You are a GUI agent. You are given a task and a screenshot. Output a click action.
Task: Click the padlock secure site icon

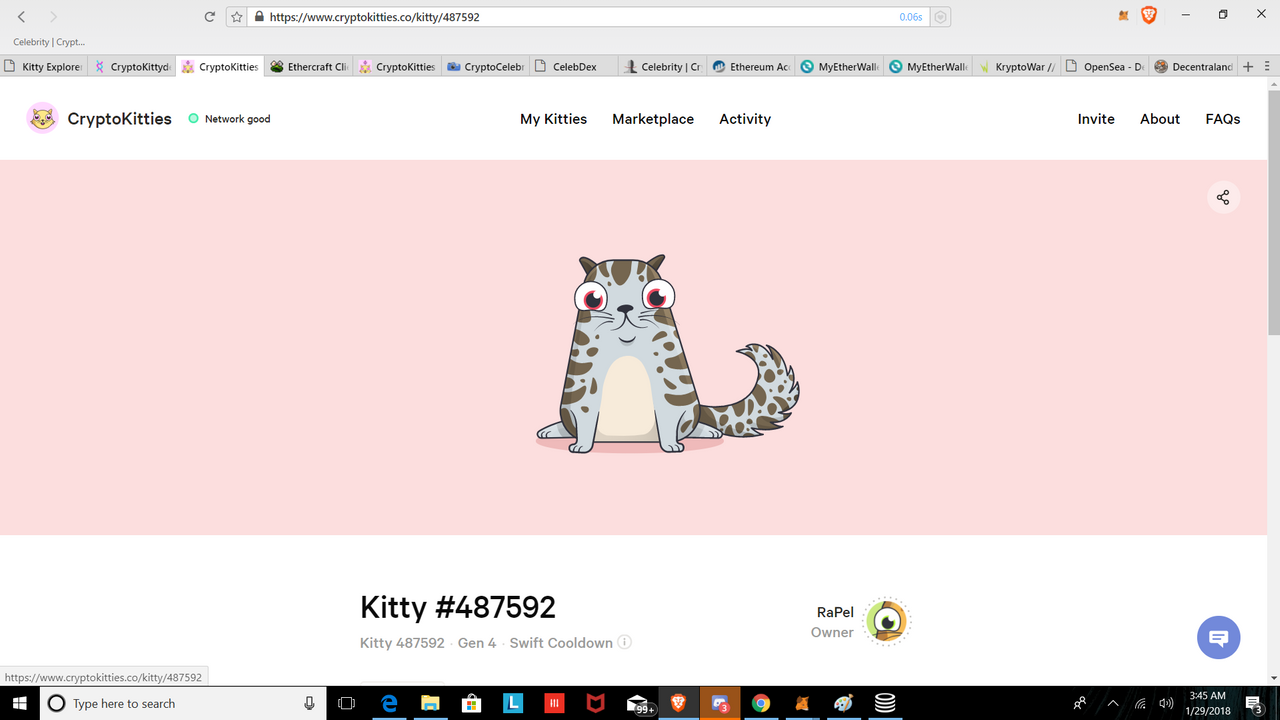259,17
